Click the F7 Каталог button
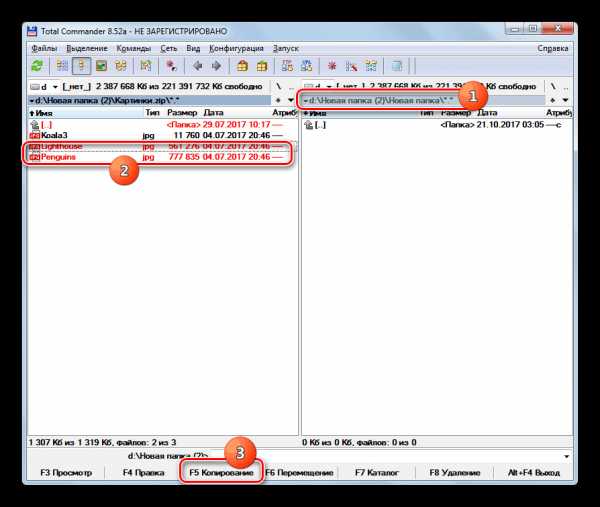The image size is (600, 507). (x=377, y=473)
